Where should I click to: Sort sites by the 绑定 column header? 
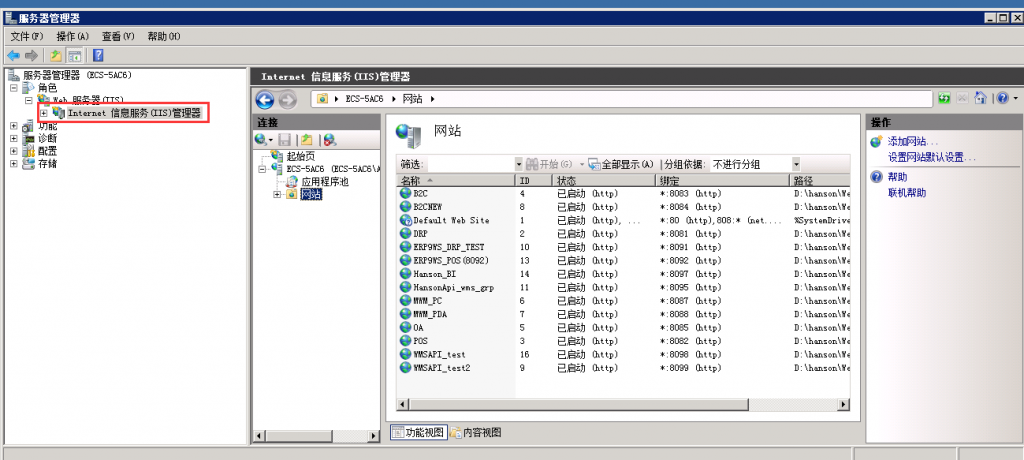click(722, 180)
